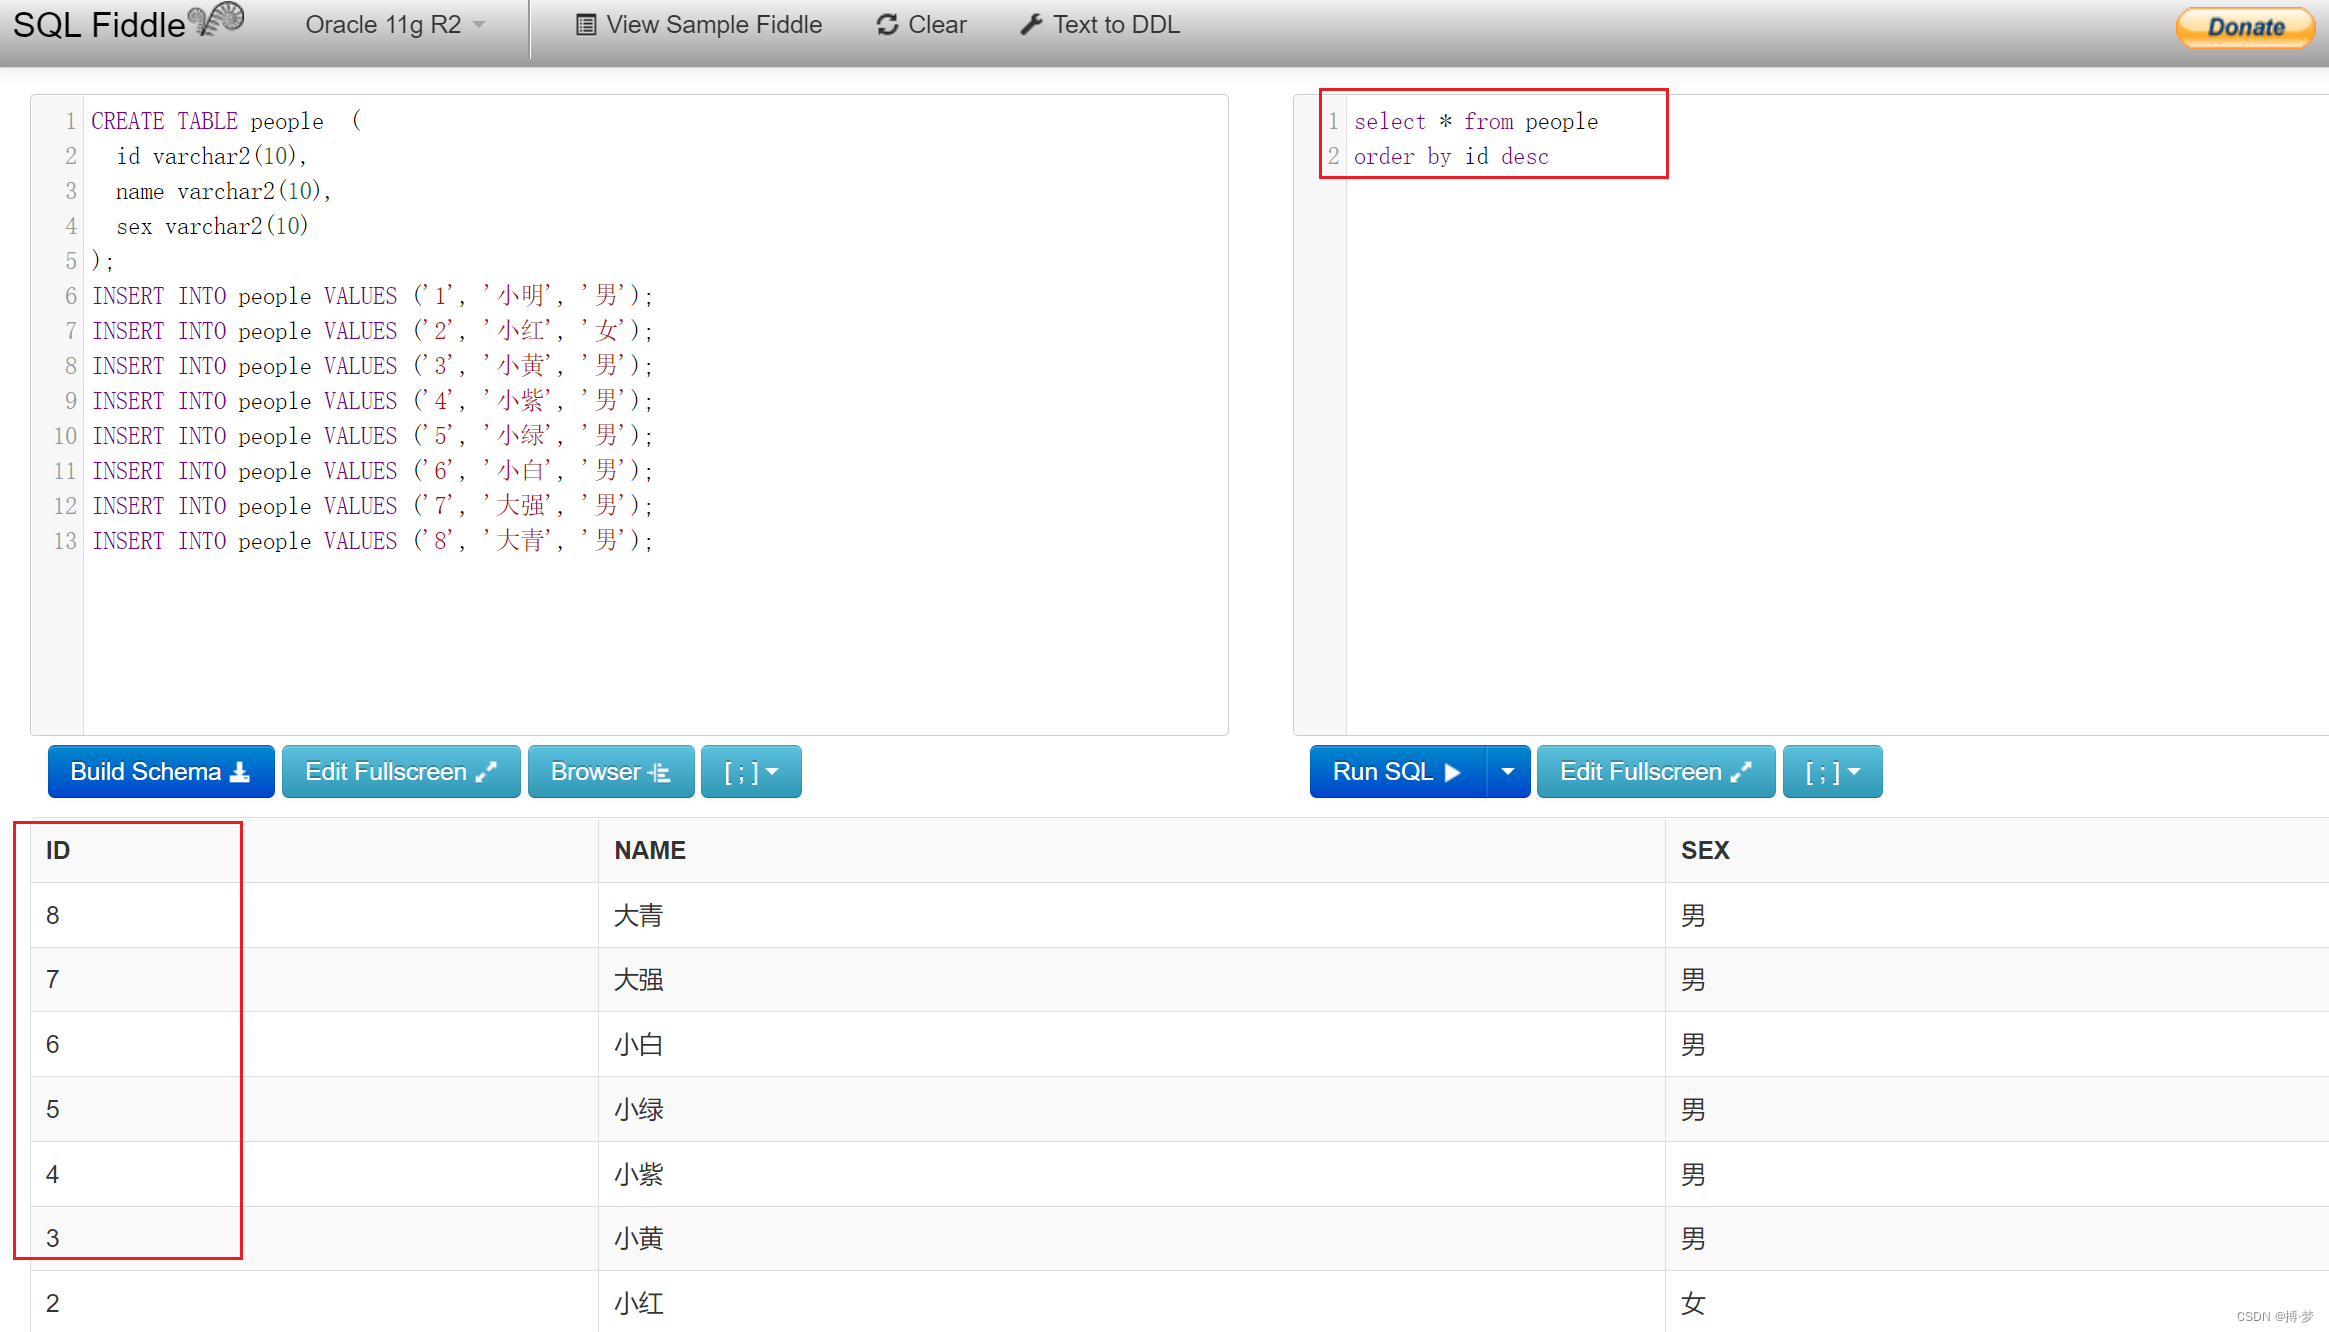
Task: Expand the Run SQL options arrow
Action: (x=1507, y=771)
